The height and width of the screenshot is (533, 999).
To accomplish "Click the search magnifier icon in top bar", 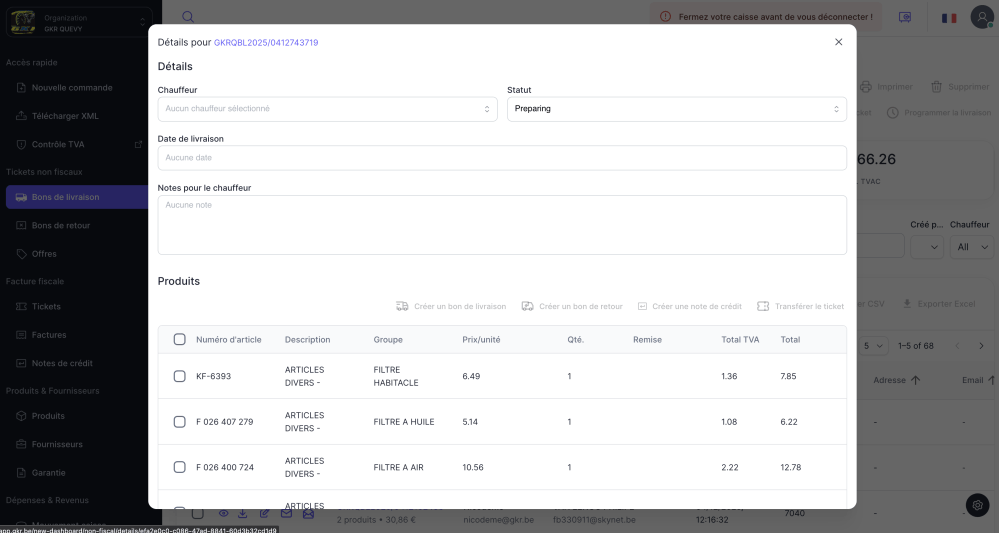I will 188,17.
